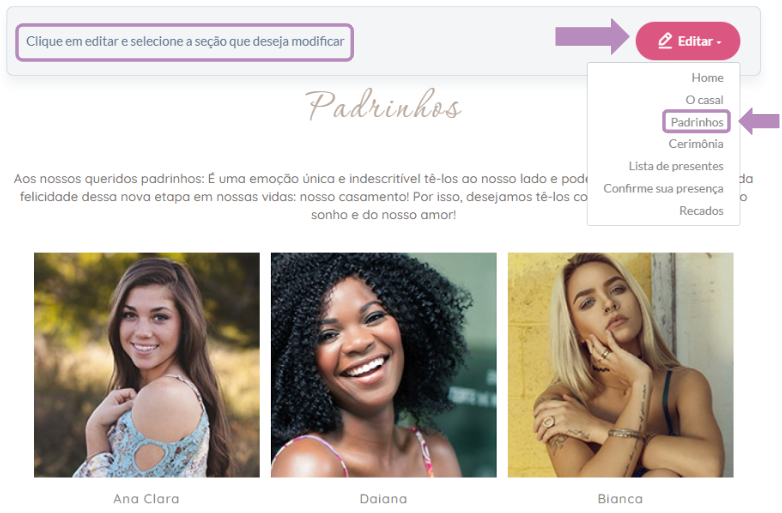Click the 'Clique em editar' instruction box
The image size is (782, 513).
point(185,42)
